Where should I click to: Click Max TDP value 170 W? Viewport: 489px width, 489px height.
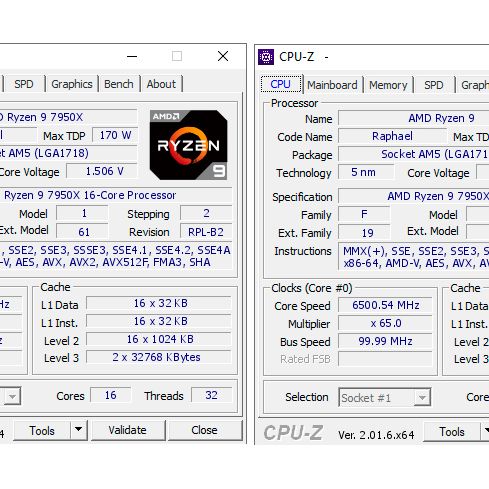pos(115,135)
